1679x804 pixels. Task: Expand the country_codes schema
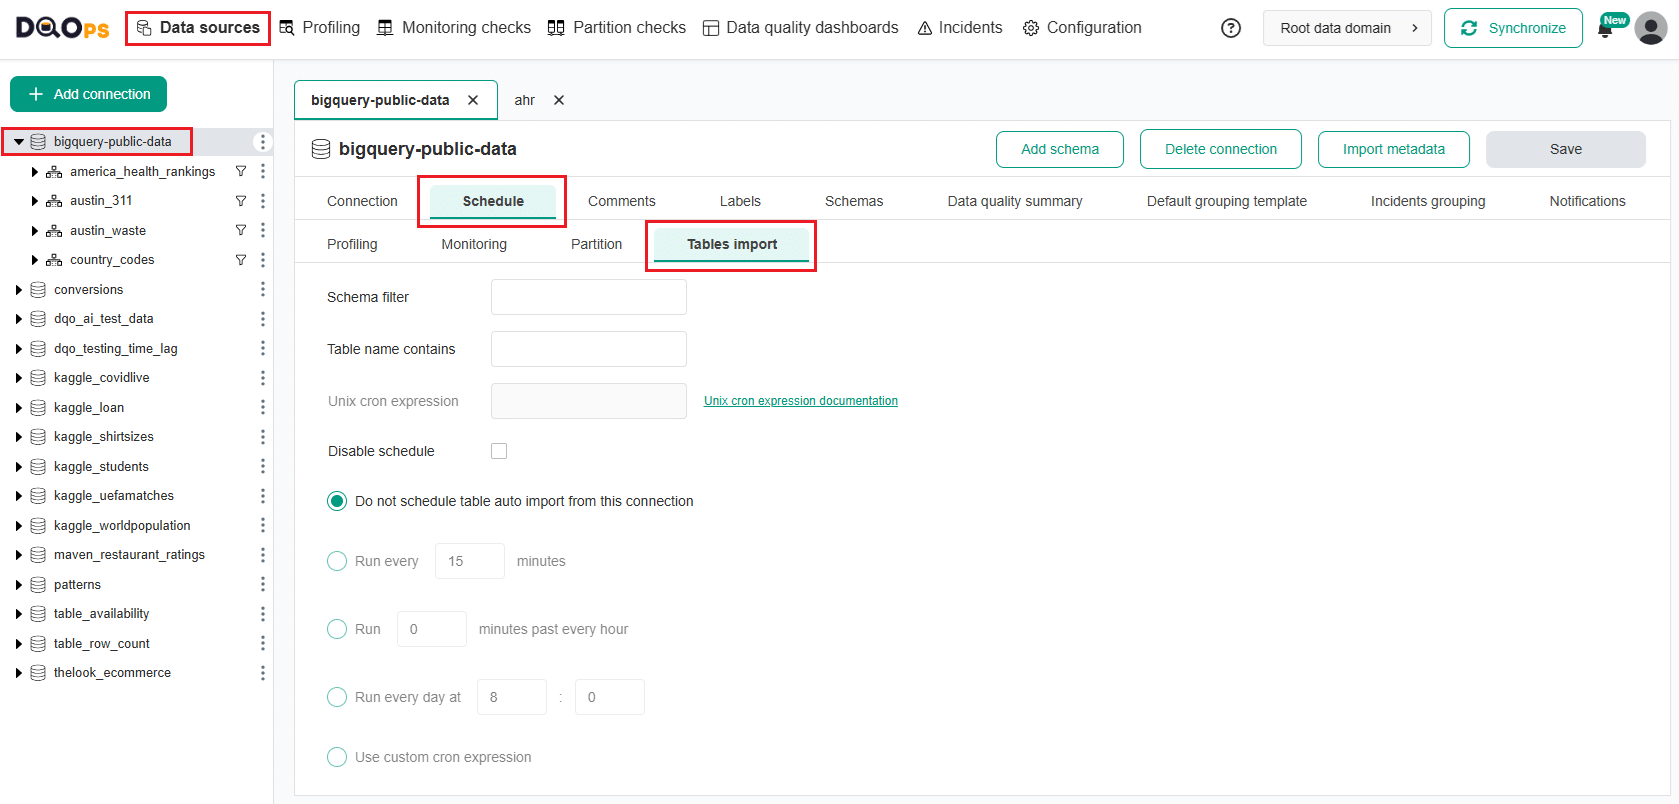35,260
